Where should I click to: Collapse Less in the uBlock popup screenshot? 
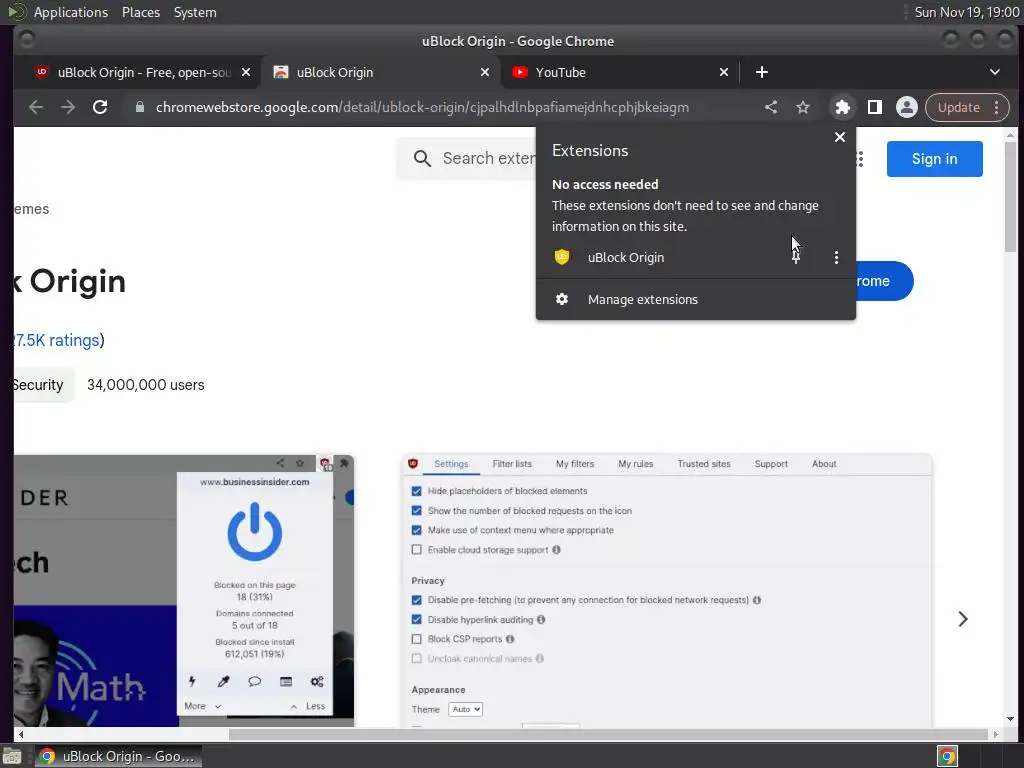pyautogui.click(x=308, y=706)
